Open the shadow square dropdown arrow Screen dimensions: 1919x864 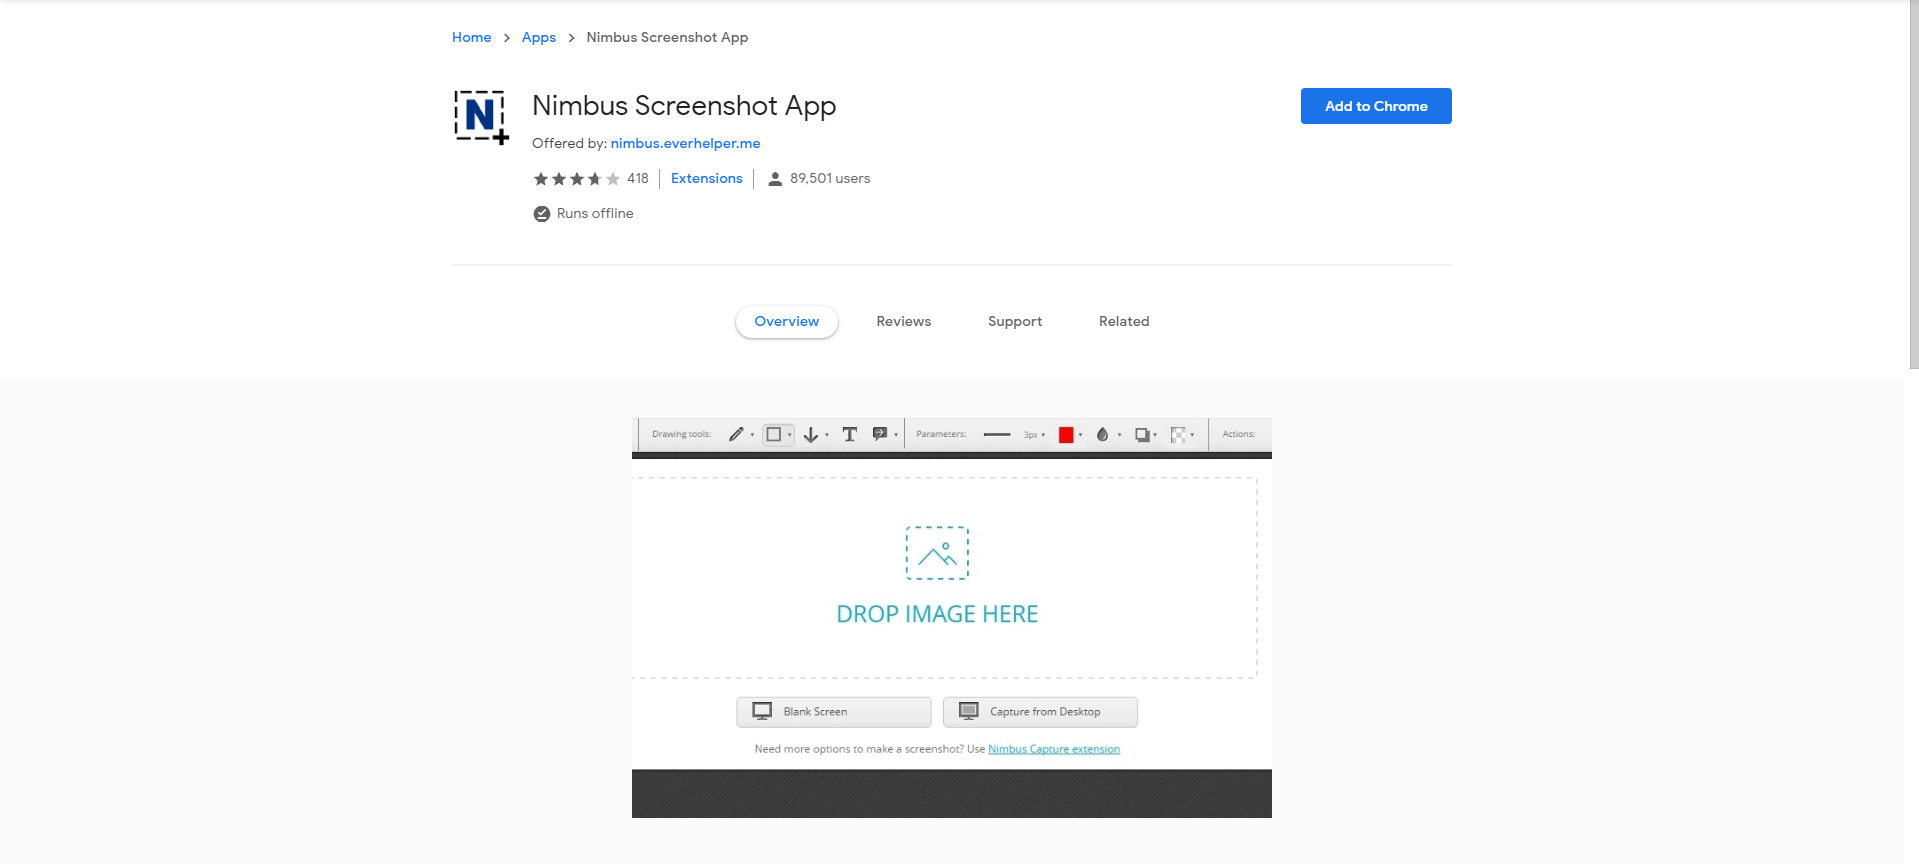point(1155,435)
